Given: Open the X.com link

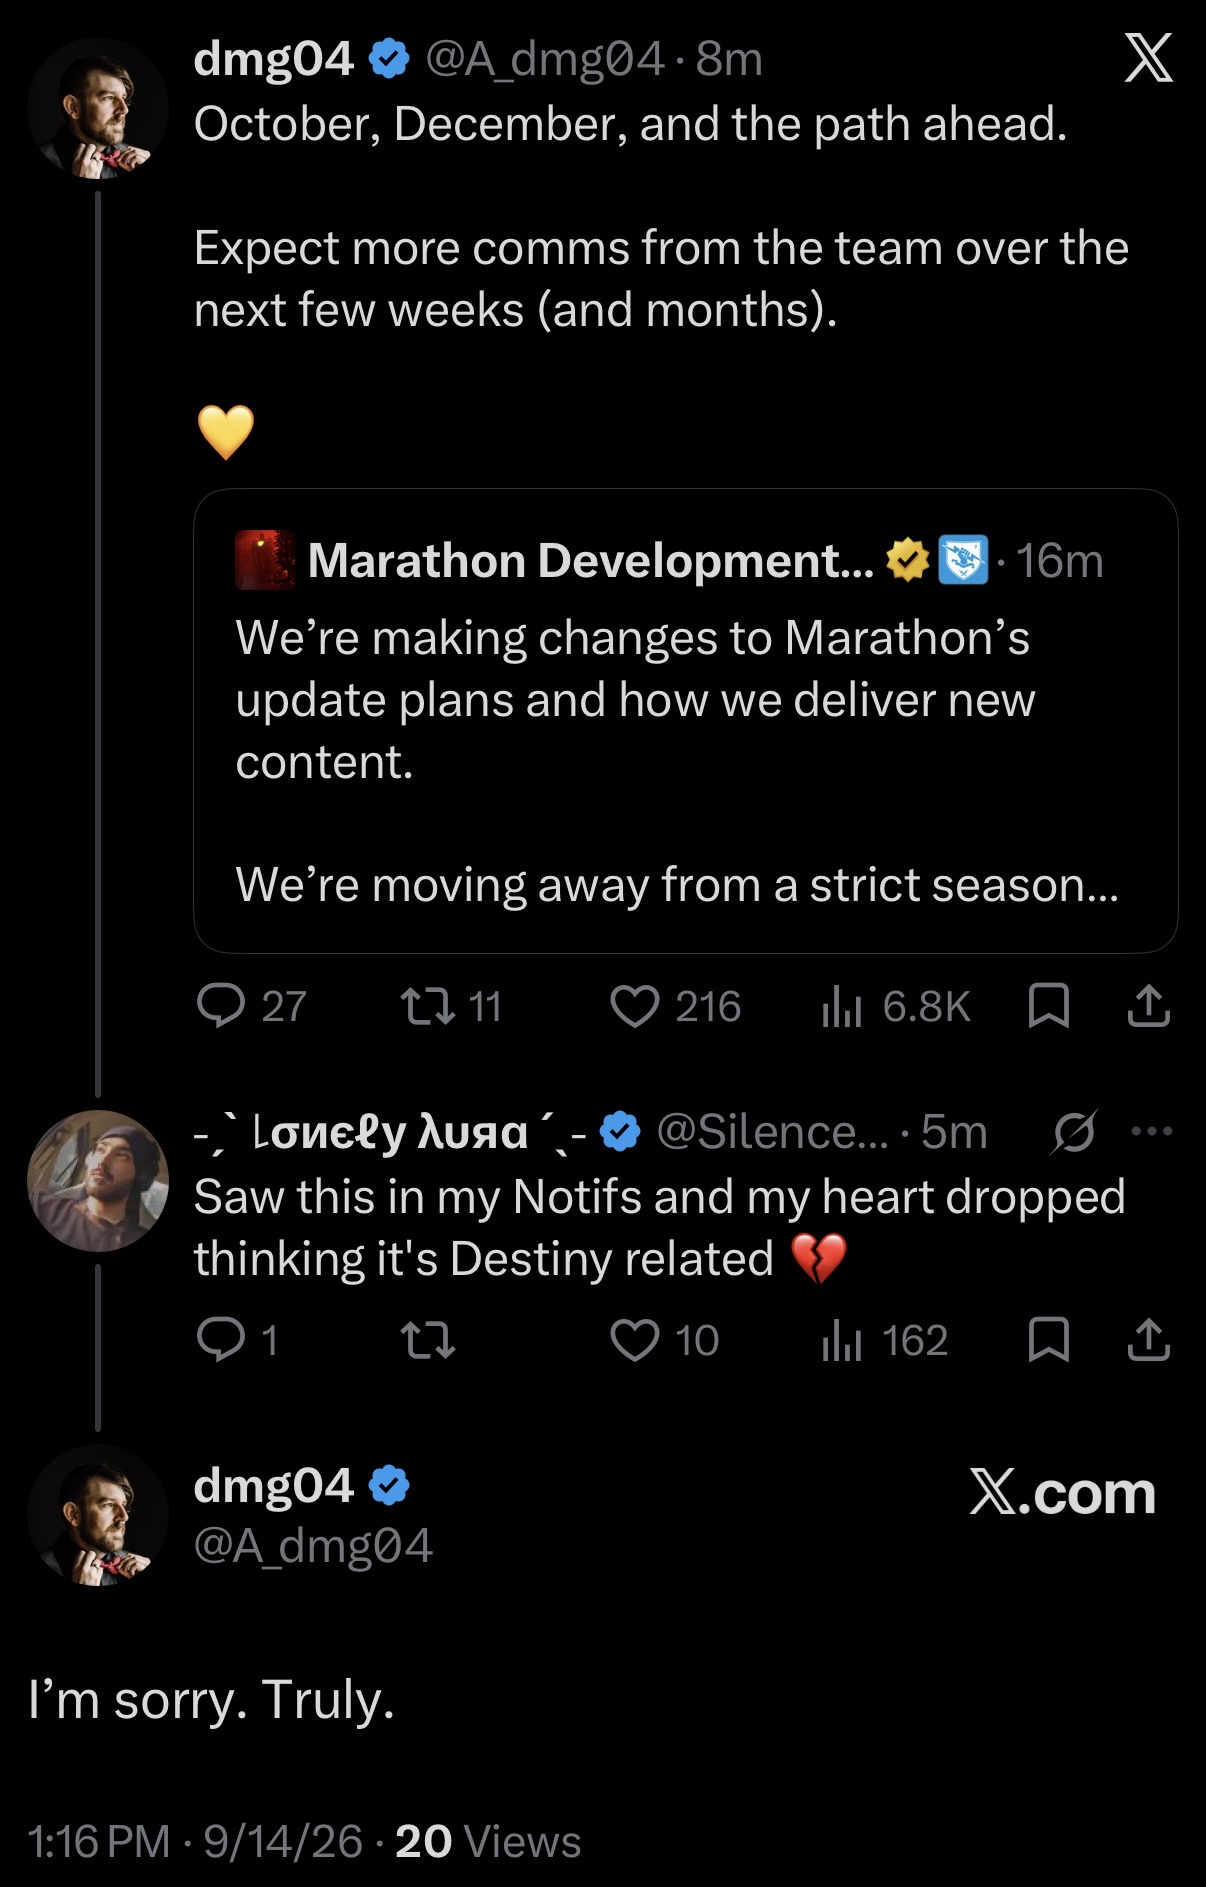Looking at the screenshot, I should [x=1062, y=1493].
